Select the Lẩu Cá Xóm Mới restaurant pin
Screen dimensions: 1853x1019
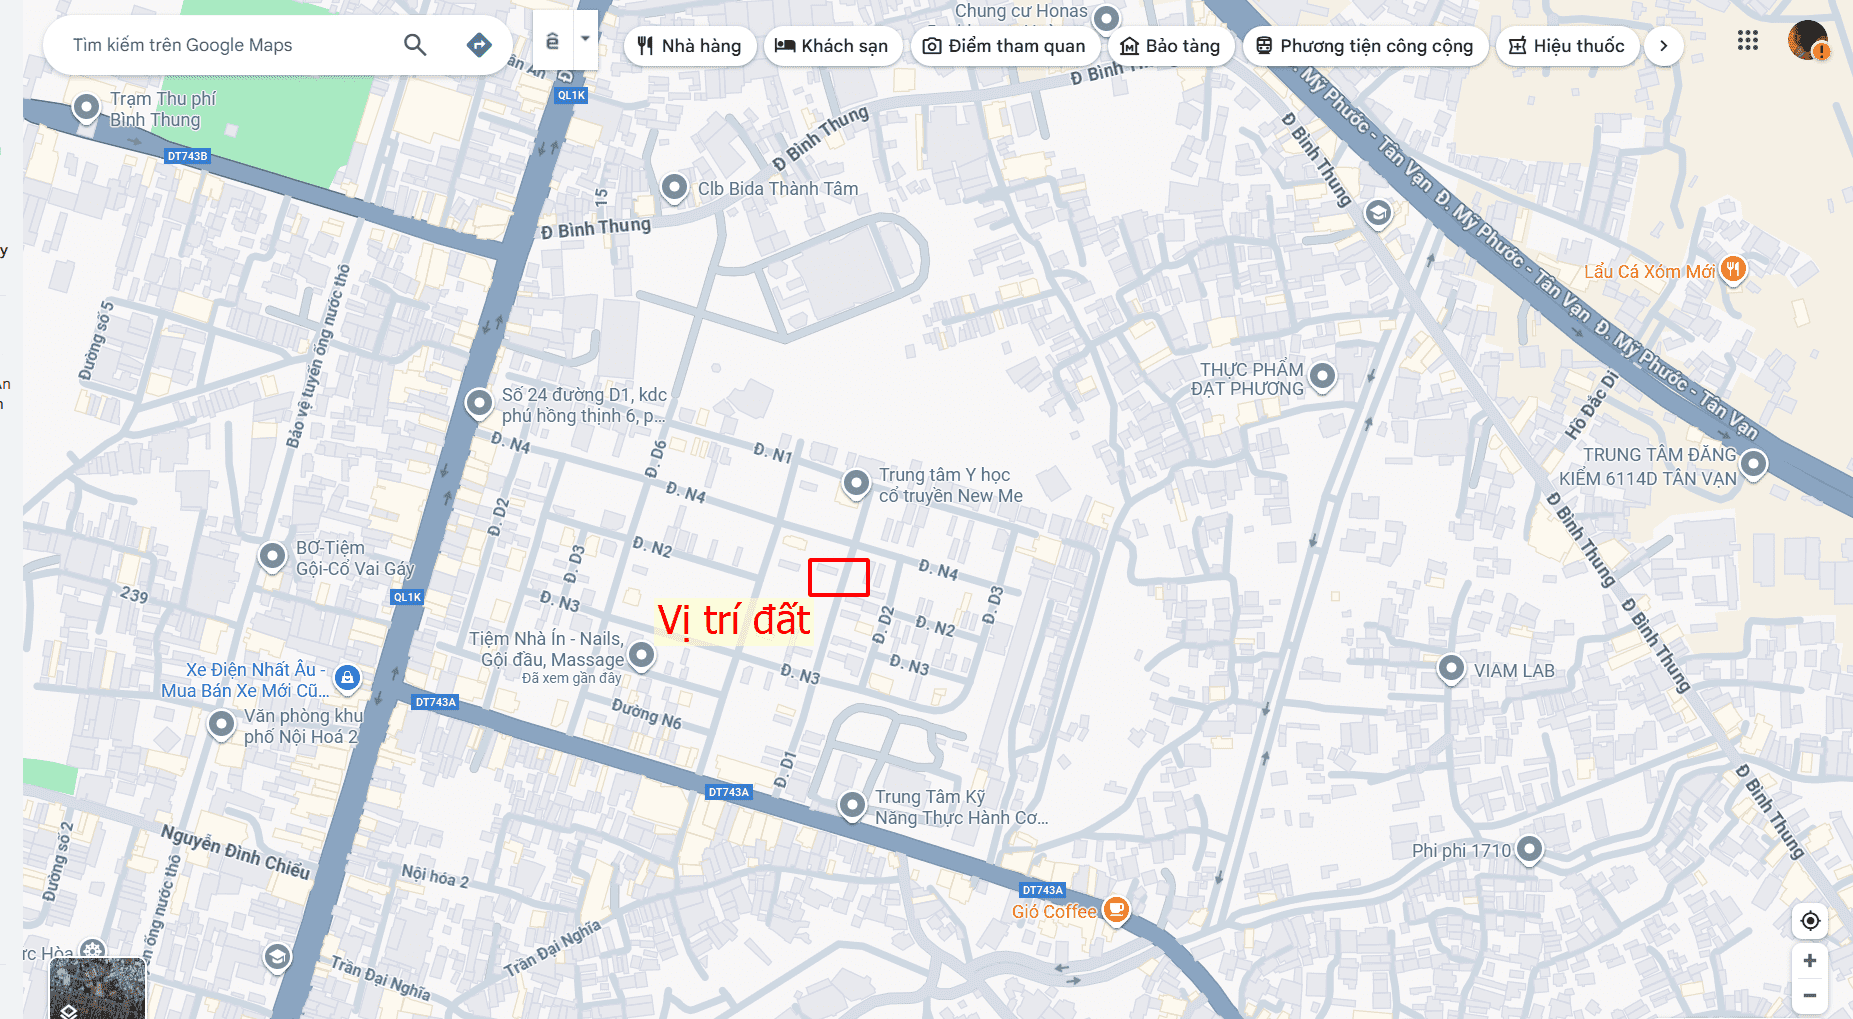(1733, 269)
